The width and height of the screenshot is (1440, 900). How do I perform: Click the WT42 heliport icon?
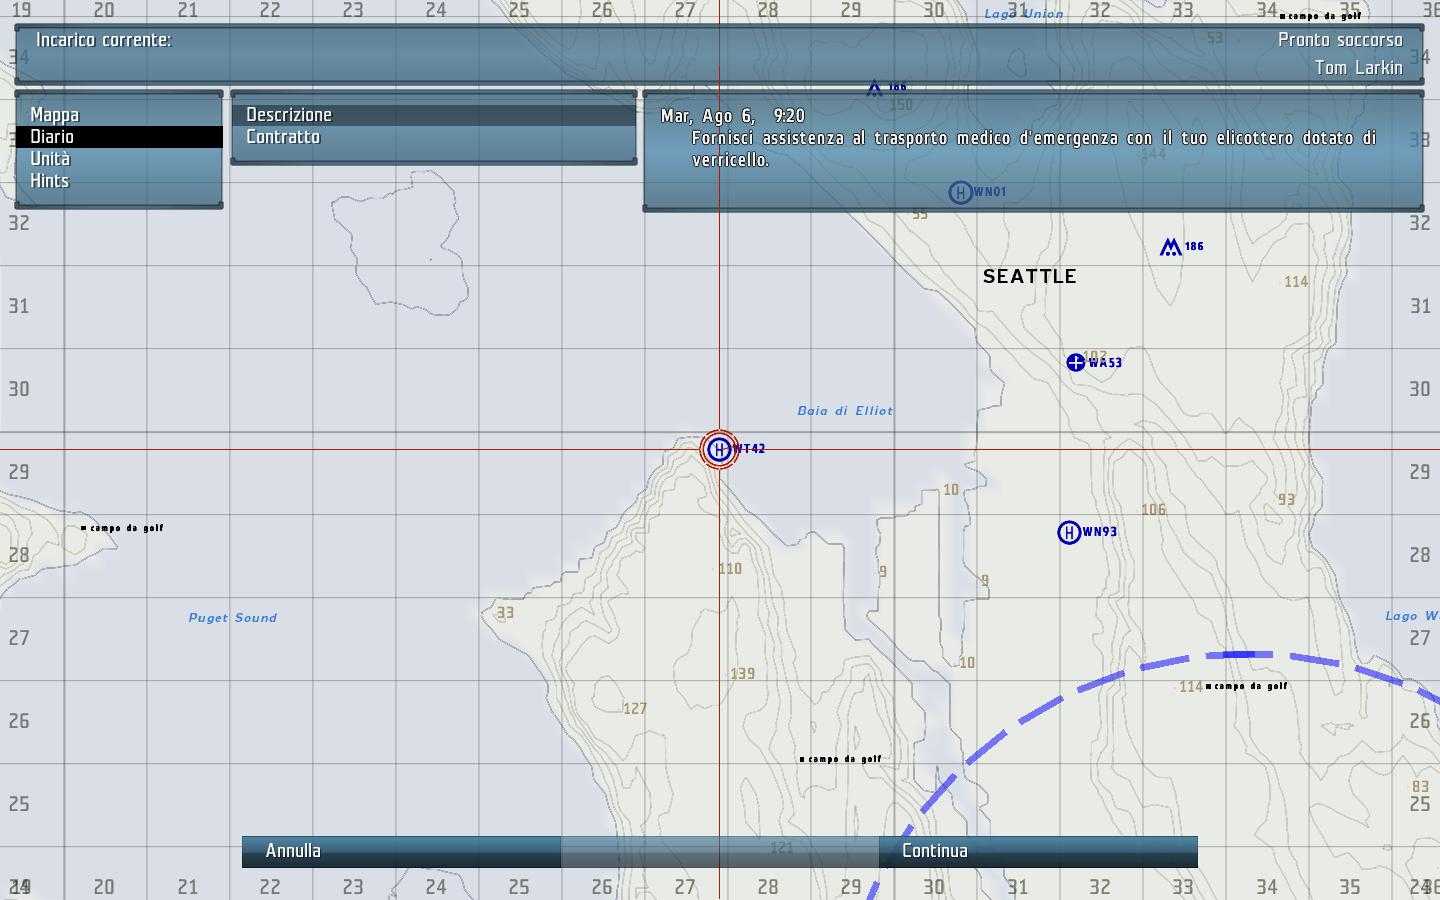[x=718, y=449]
